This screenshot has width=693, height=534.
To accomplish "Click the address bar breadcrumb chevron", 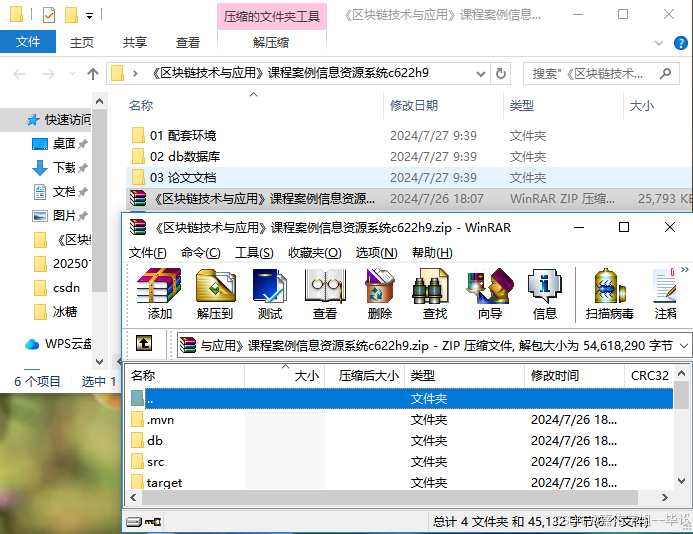I will 135,73.
